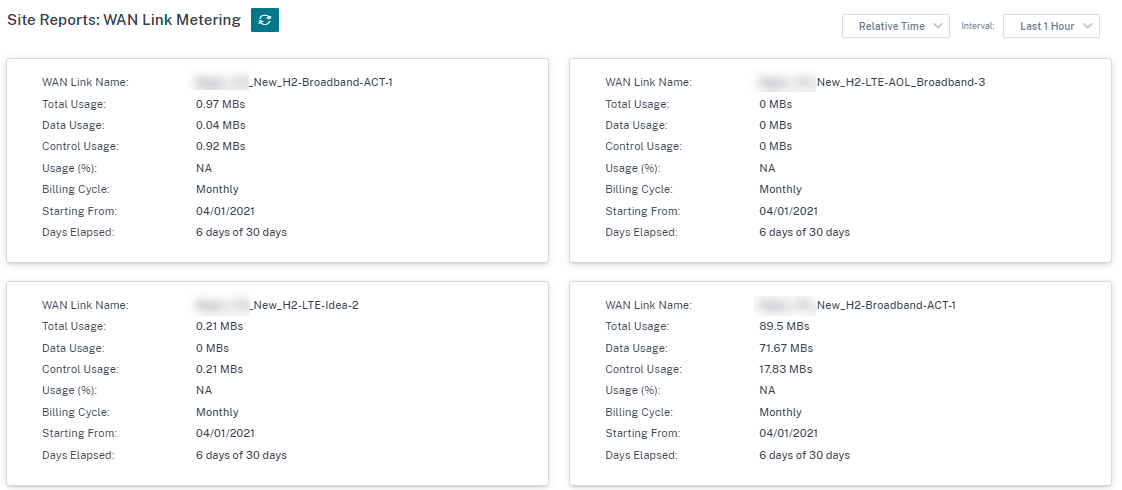
Task: Refresh the WAN Link Metering report
Action: 265,20
